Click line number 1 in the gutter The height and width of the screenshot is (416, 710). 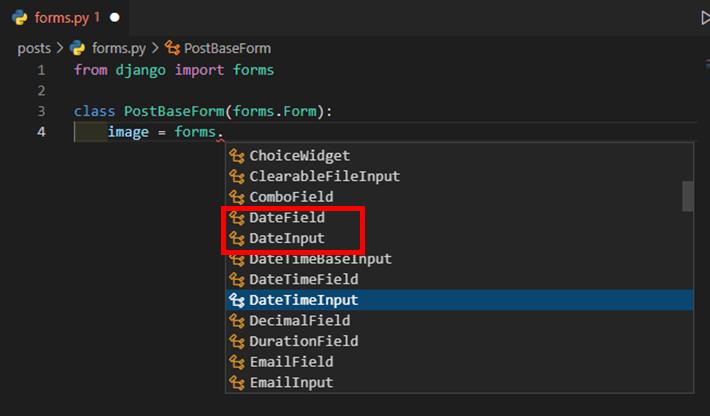41,70
